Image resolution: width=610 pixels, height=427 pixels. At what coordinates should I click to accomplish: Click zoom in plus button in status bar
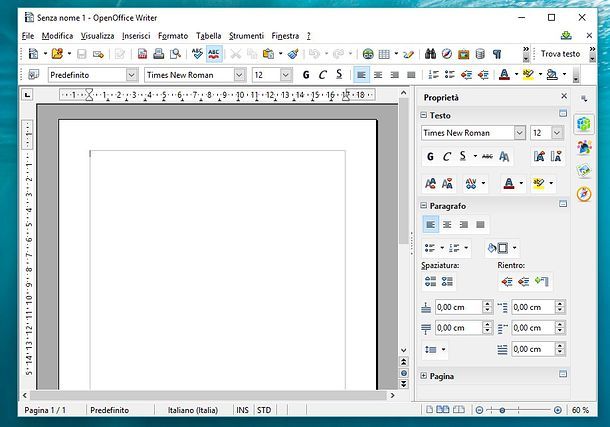tap(557, 410)
